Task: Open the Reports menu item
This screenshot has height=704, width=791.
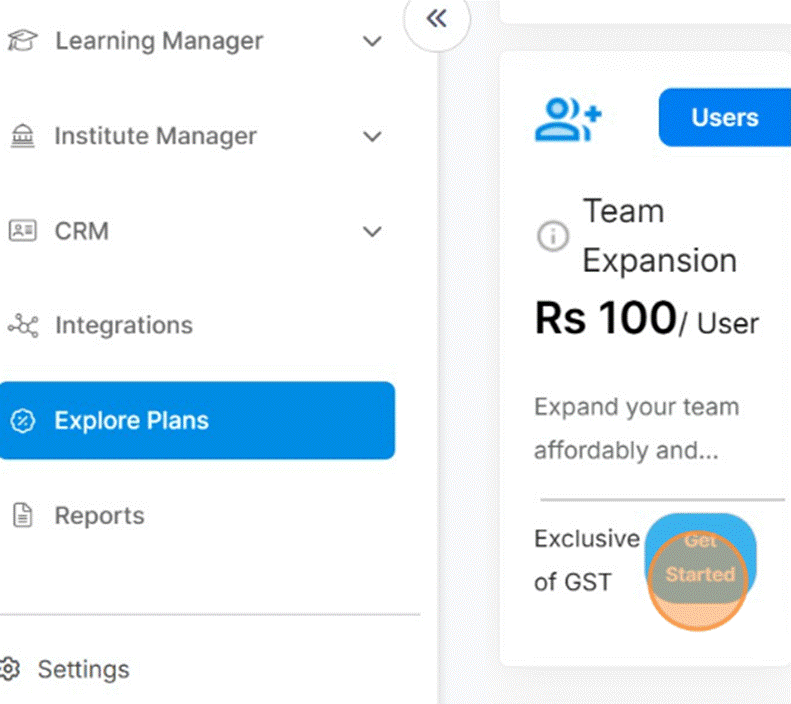Action: pyautogui.click(x=99, y=516)
